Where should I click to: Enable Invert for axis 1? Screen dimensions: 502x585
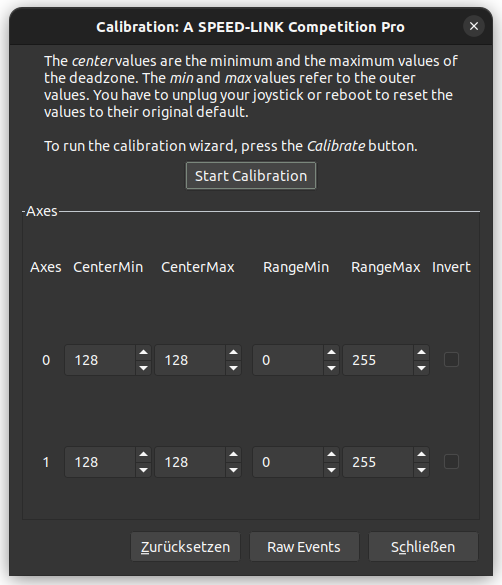(451, 462)
